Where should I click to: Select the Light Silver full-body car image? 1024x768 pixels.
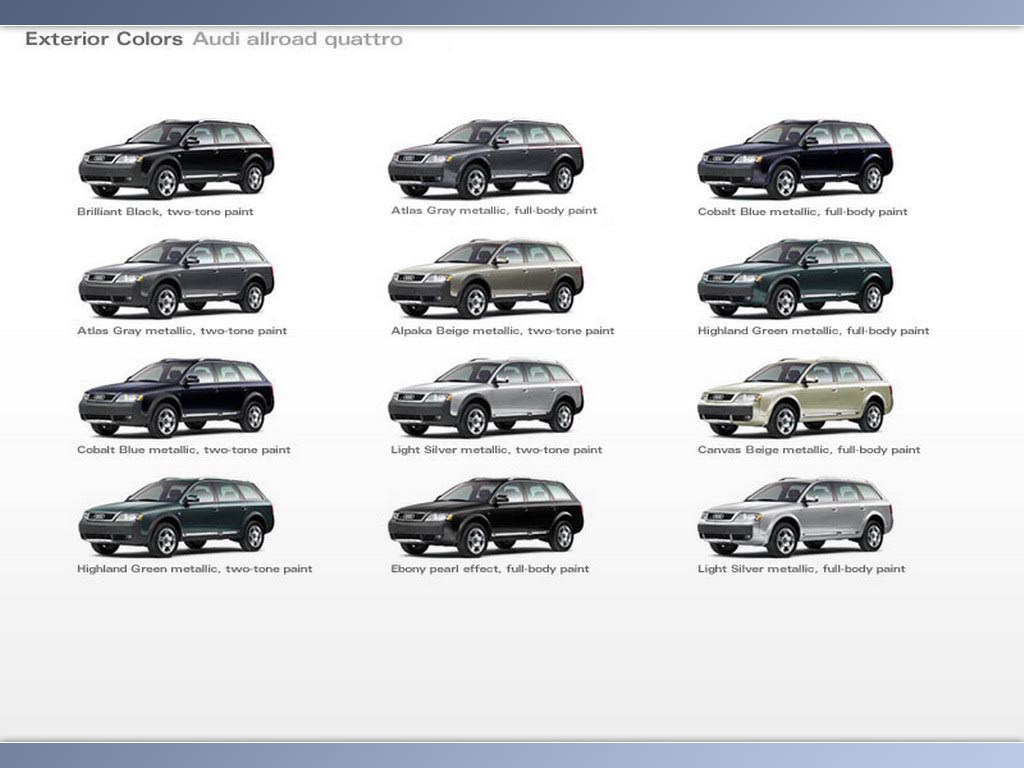pyautogui.click(x=795, y=517)
